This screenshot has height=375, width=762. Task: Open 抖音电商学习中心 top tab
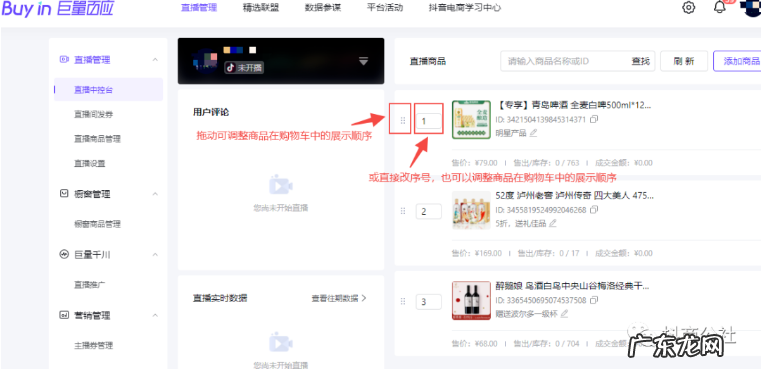(465, 8)
